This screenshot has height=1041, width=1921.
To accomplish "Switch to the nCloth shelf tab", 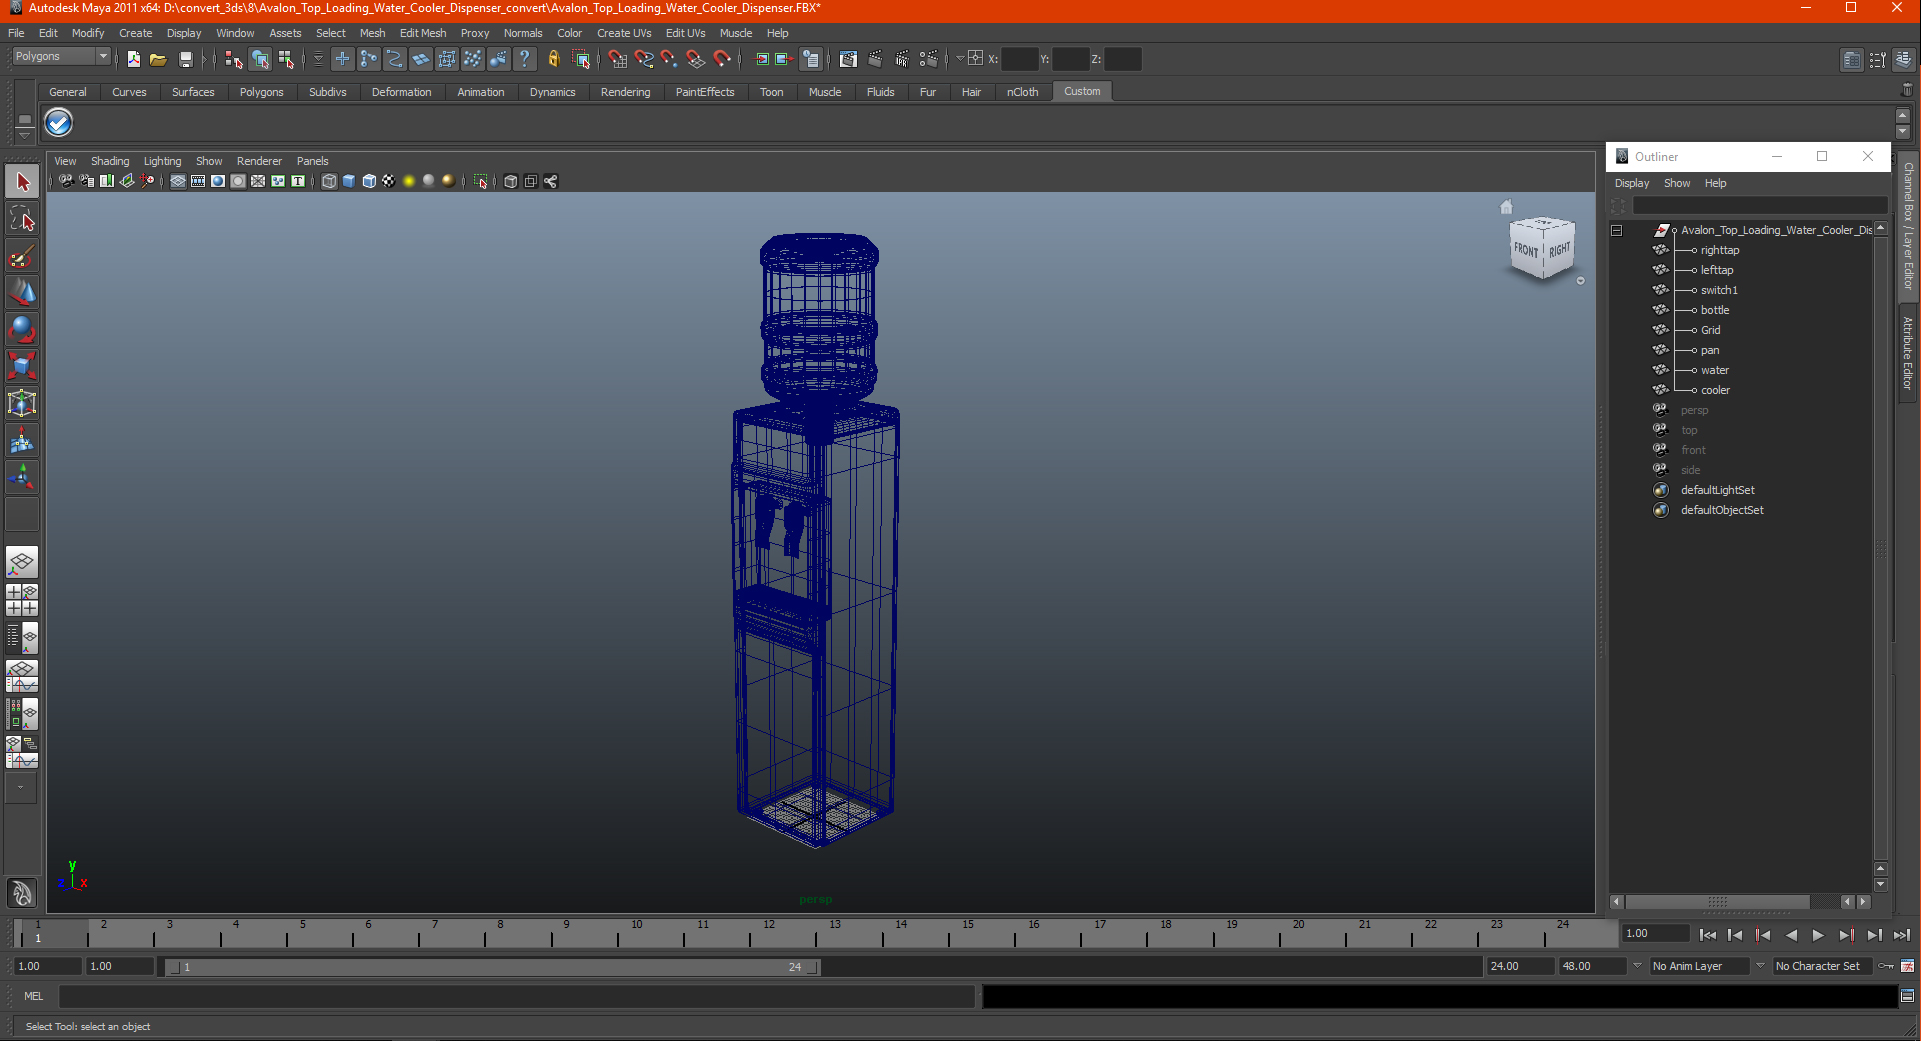I will tap(1022, 92).
